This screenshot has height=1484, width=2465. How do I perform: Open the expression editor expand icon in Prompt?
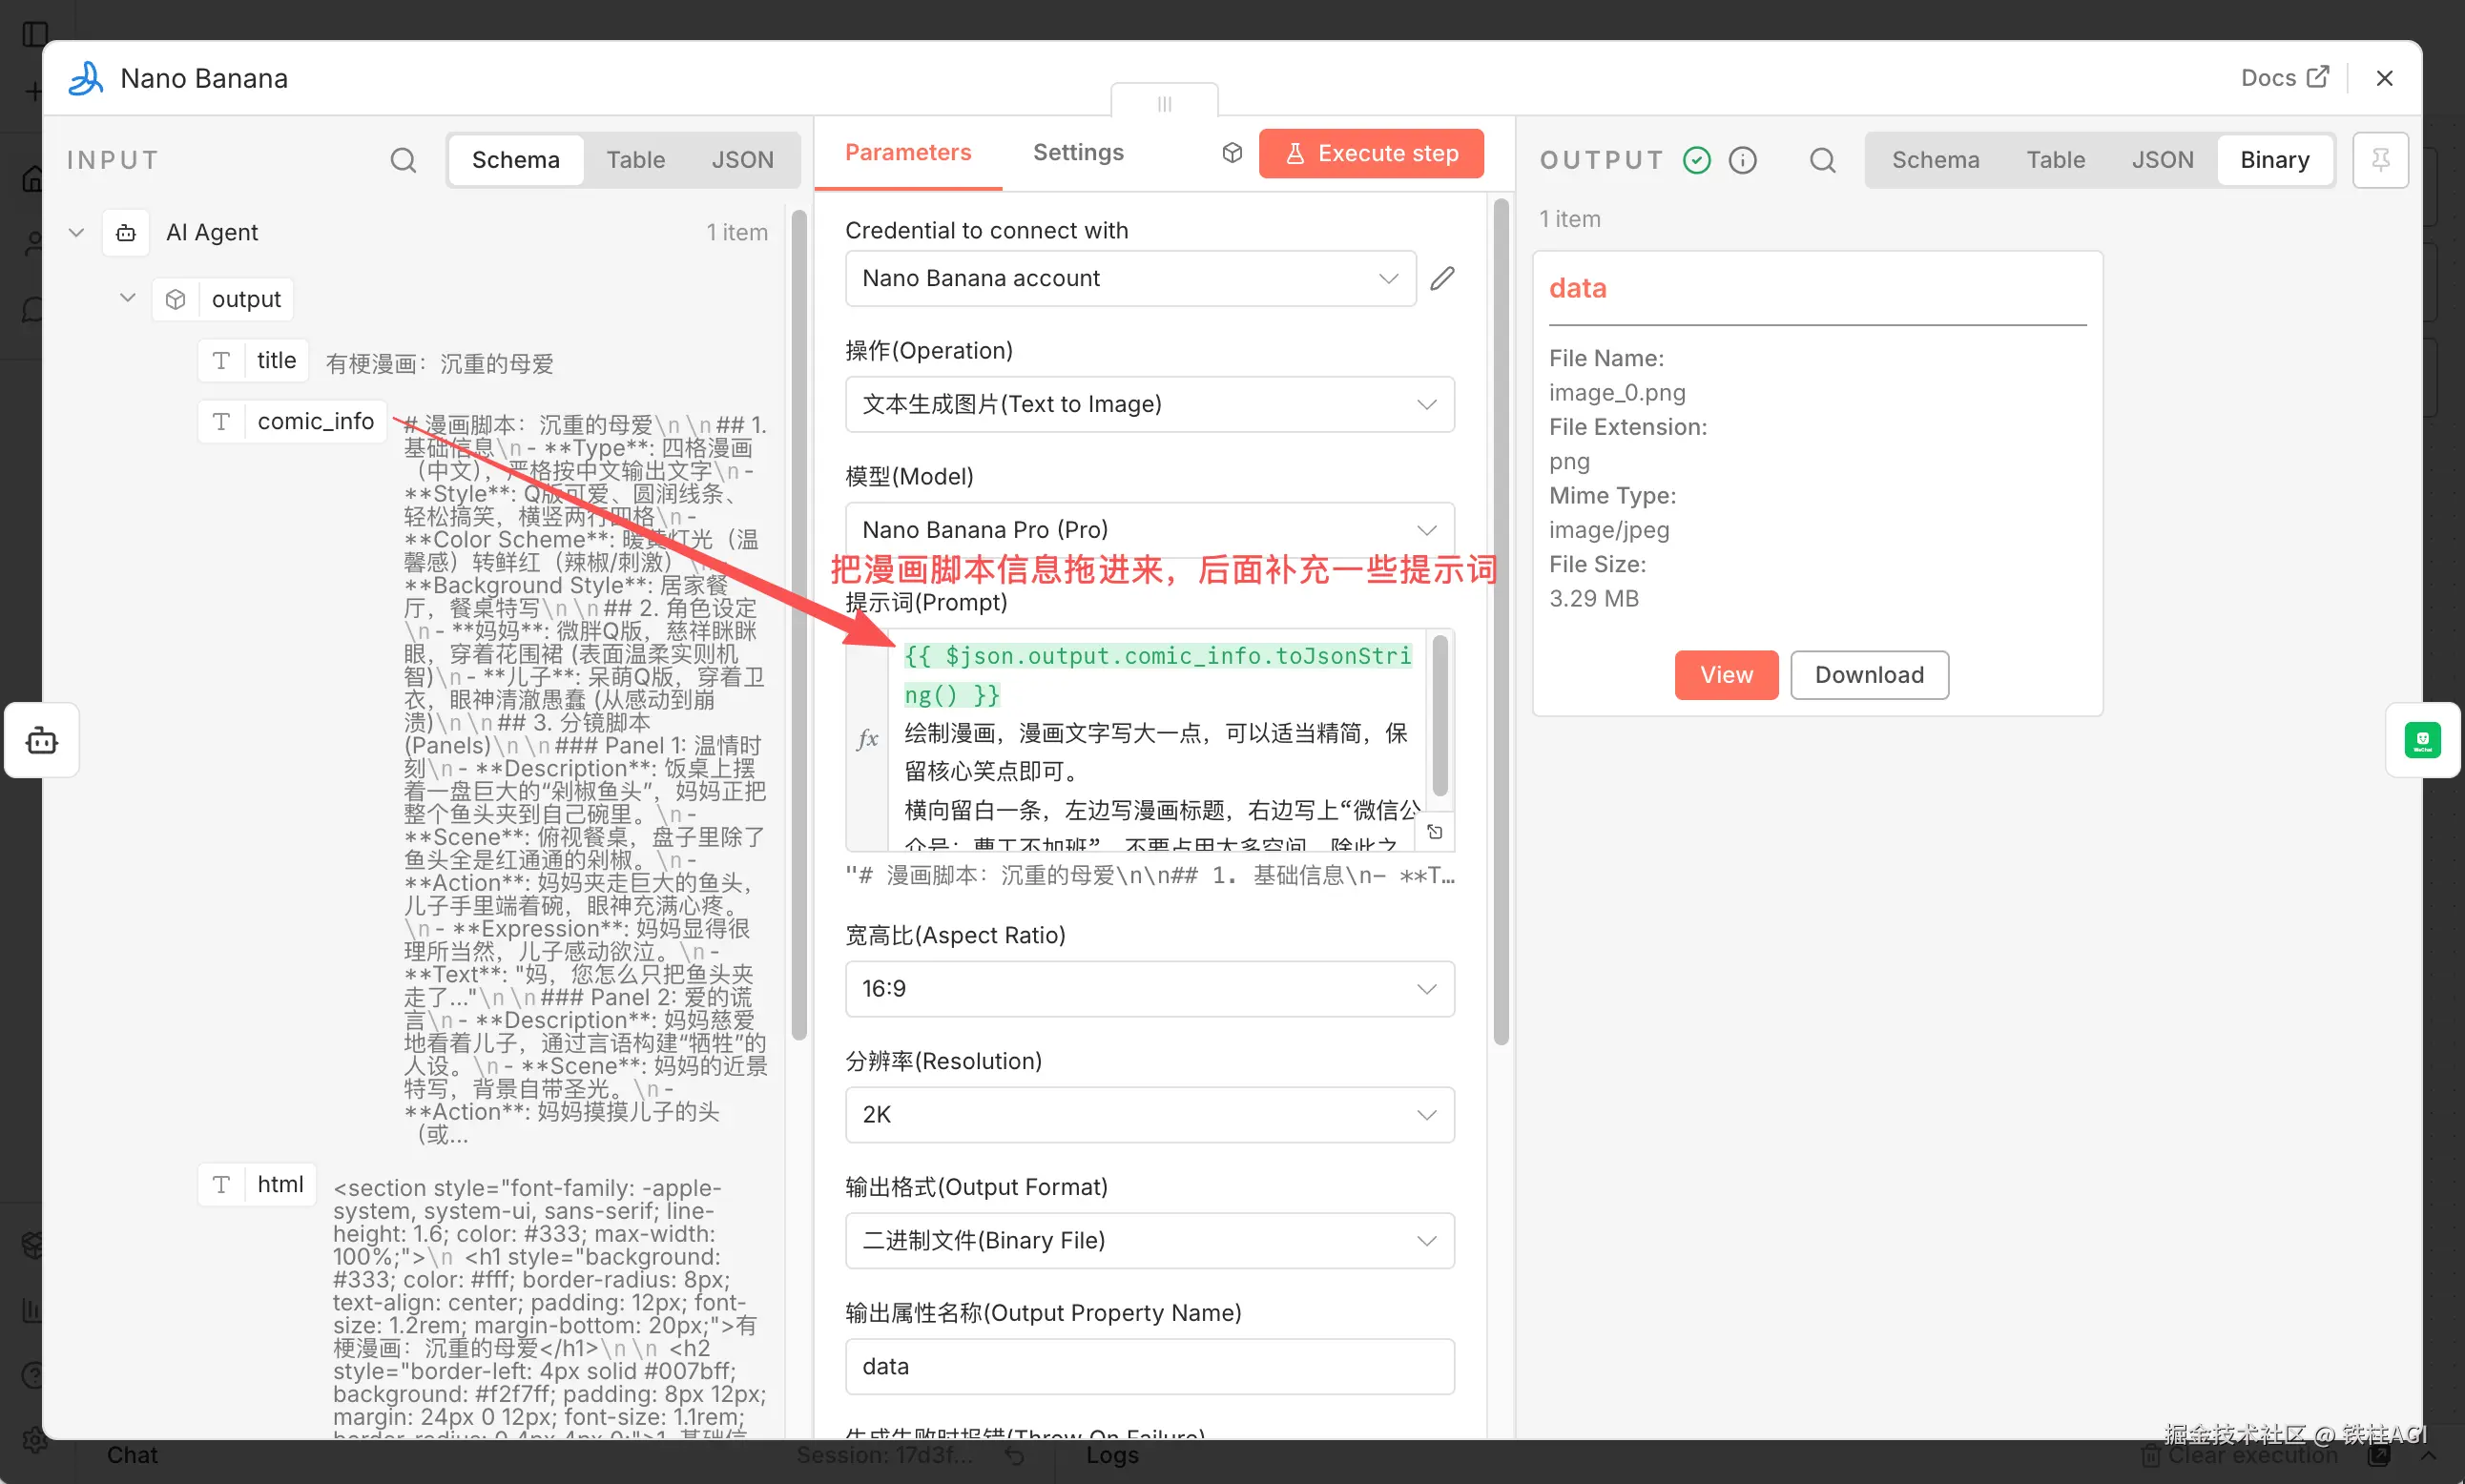(1435, 832)
